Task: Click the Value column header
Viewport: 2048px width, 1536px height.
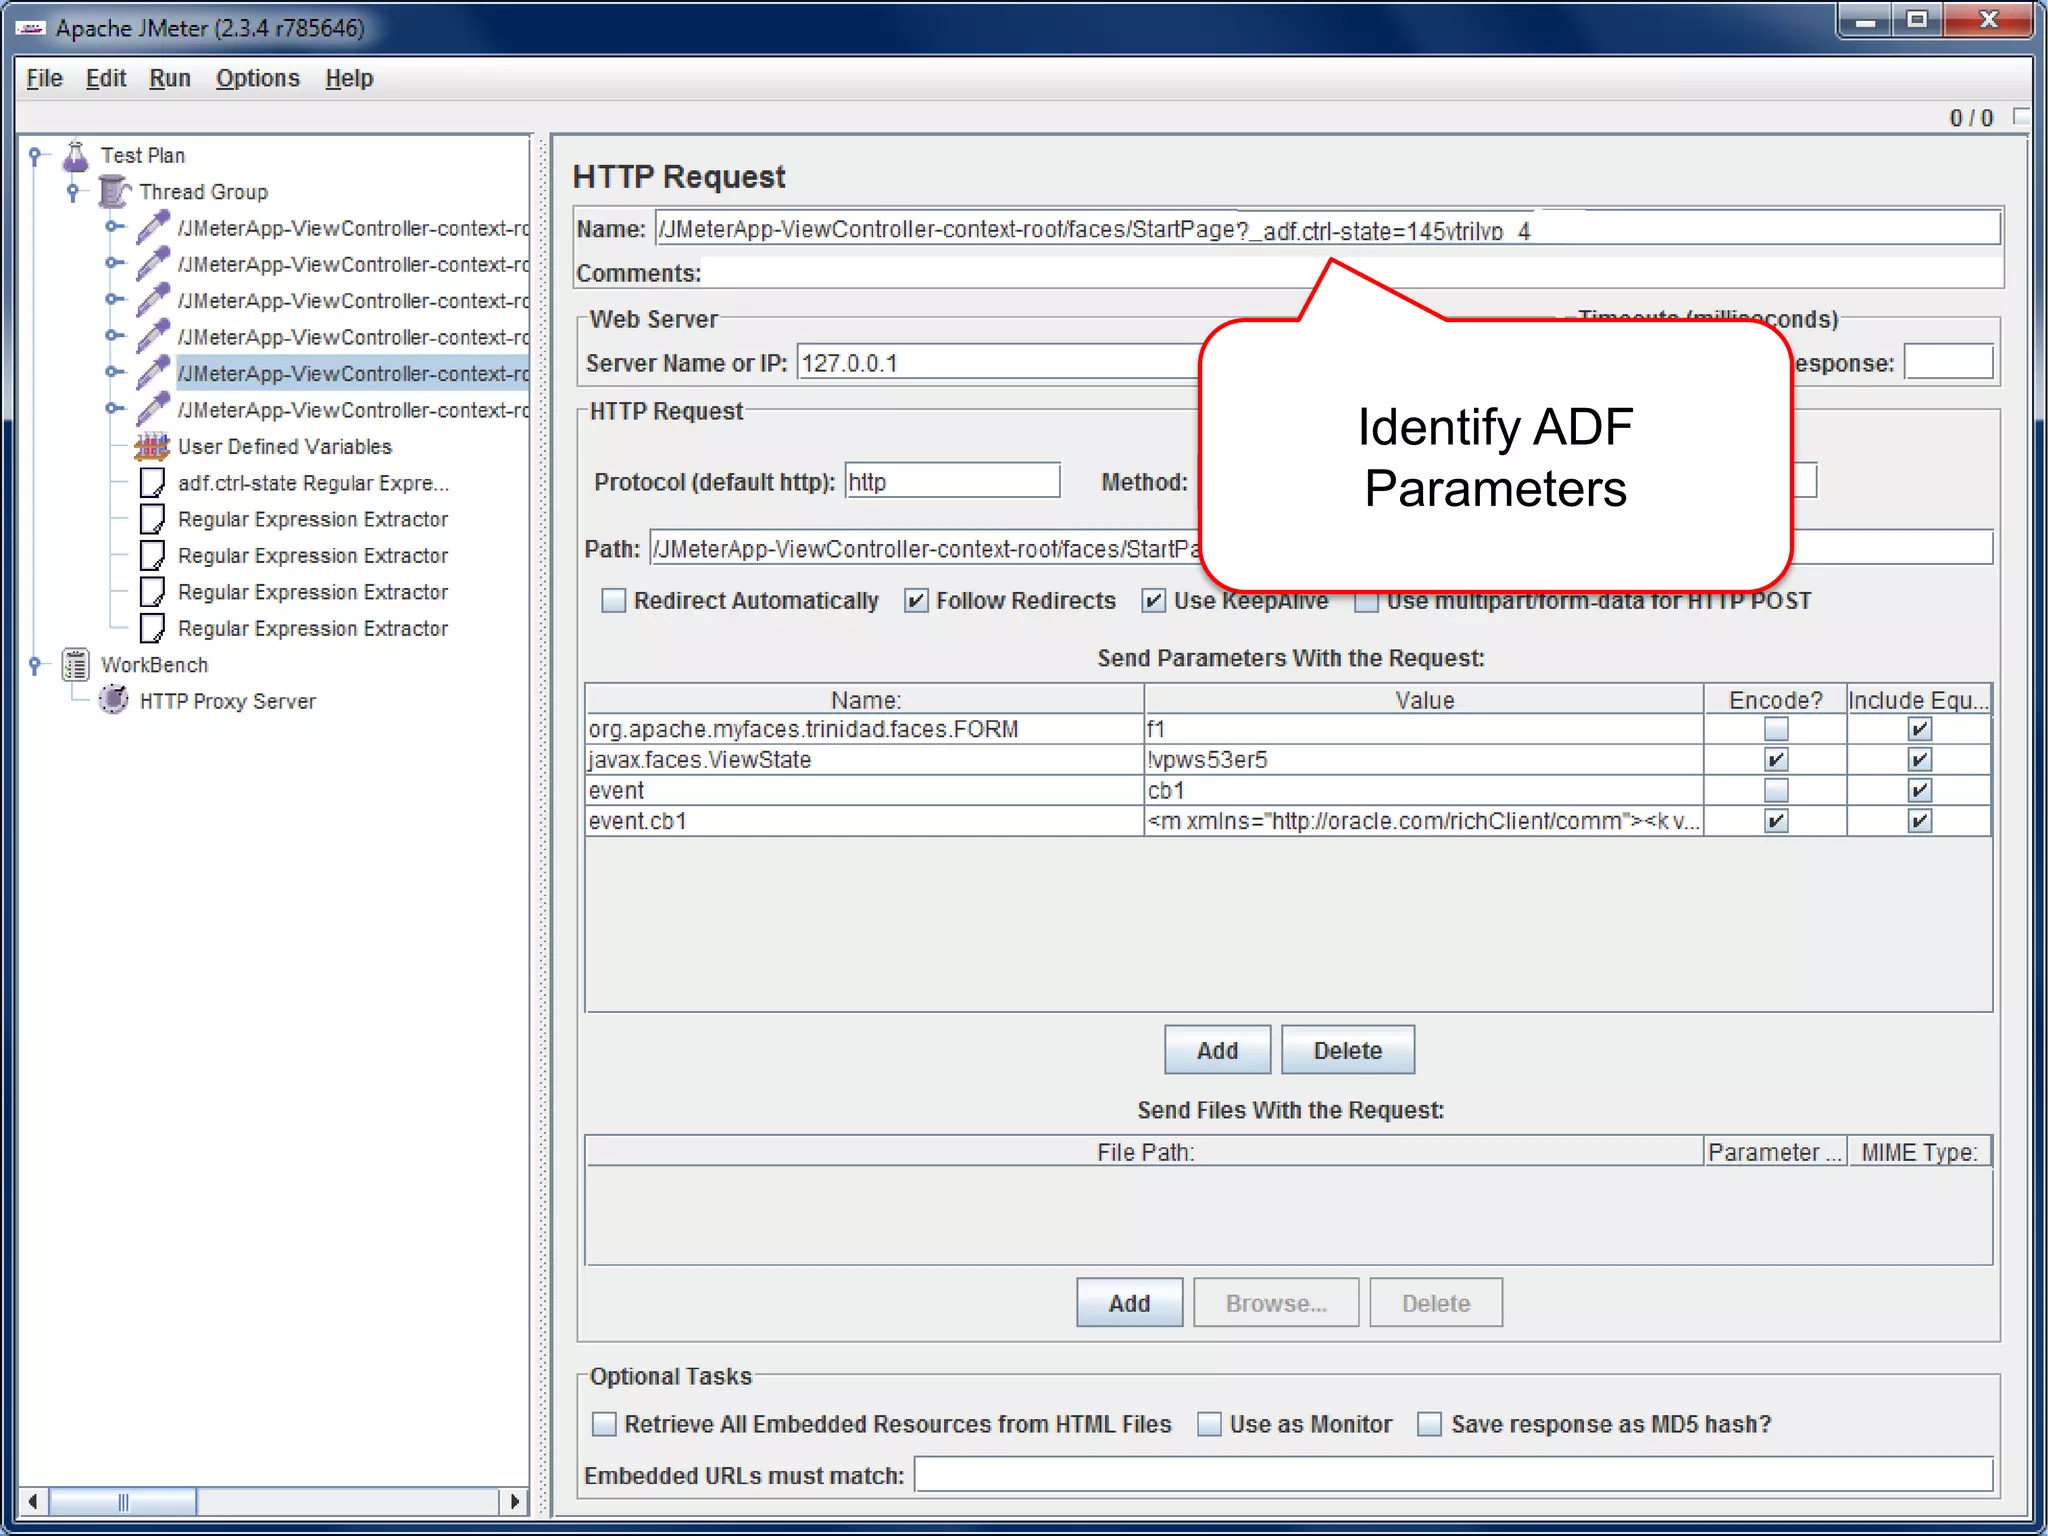Action: pyautogui.click(x=1424, y=700)
